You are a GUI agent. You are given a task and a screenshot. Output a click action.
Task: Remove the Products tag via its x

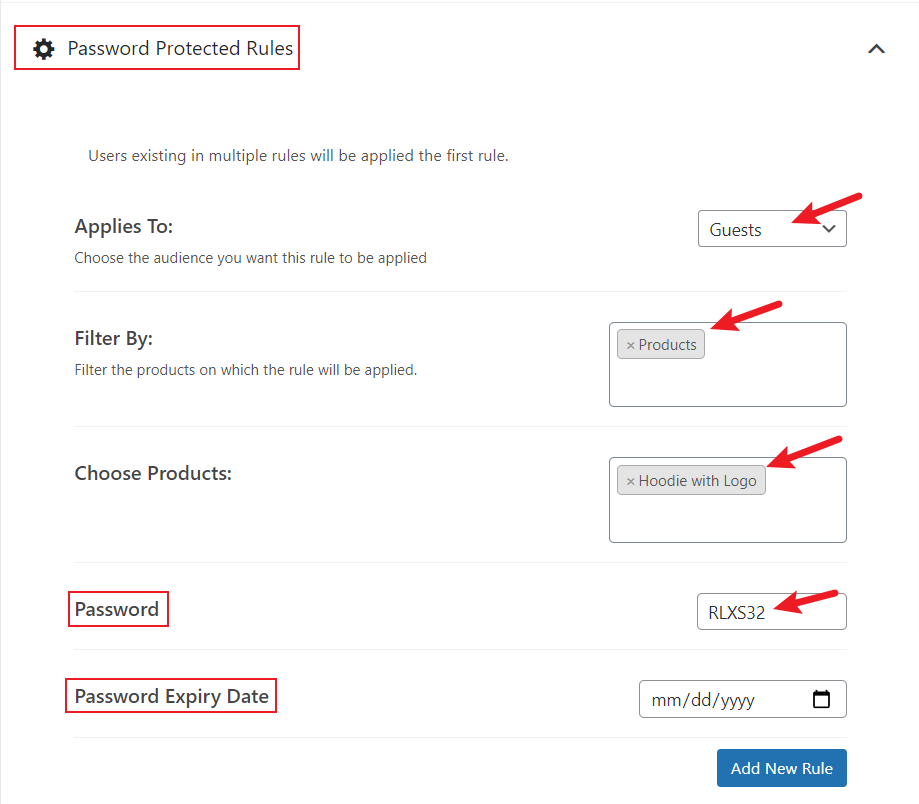pyautogui.click(x=631, y=346)
